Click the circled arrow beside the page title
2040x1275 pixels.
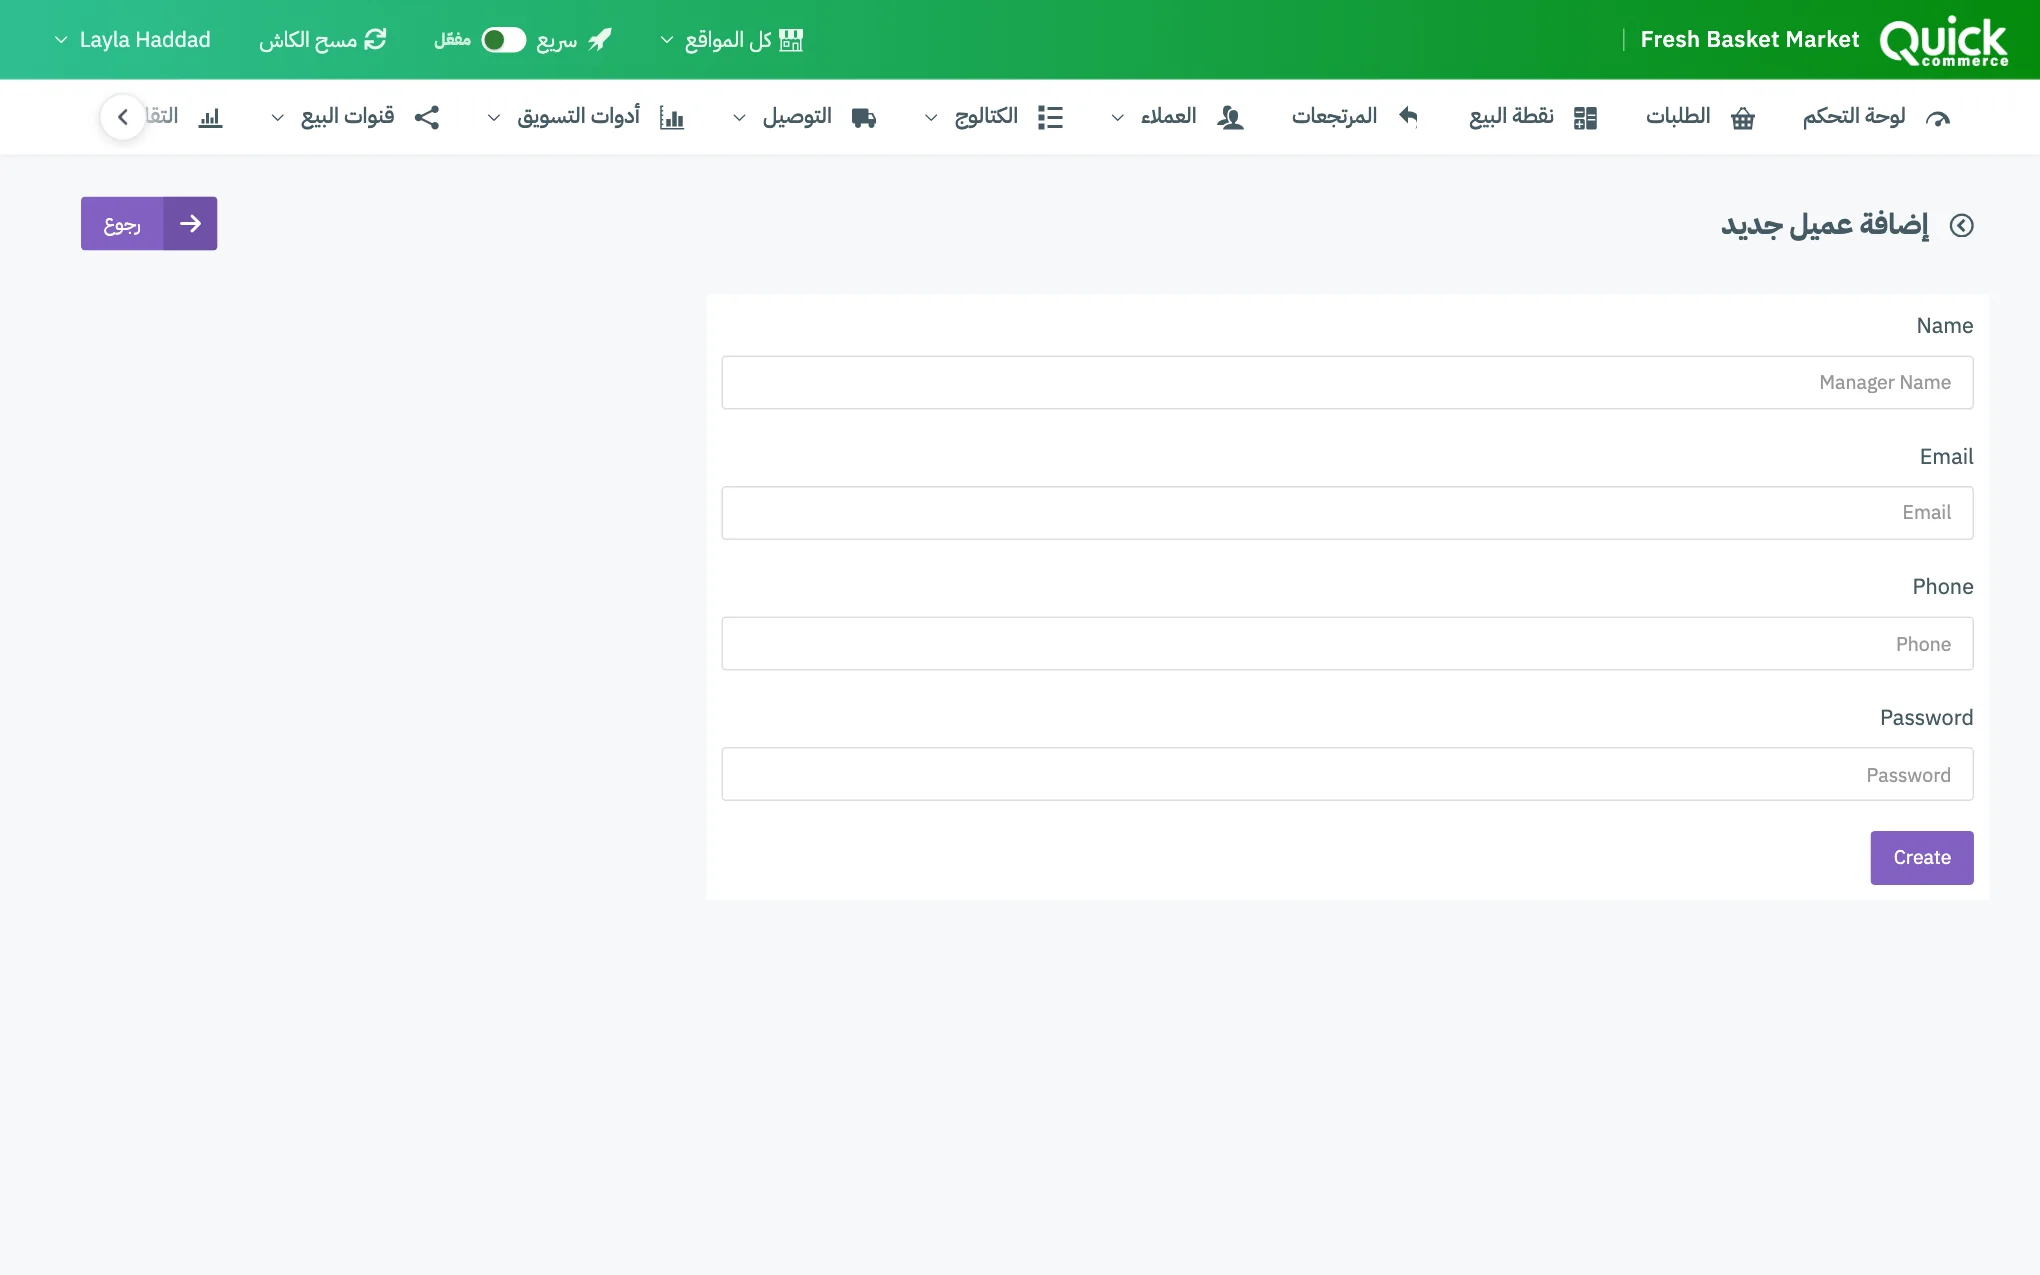point(1962,226)
